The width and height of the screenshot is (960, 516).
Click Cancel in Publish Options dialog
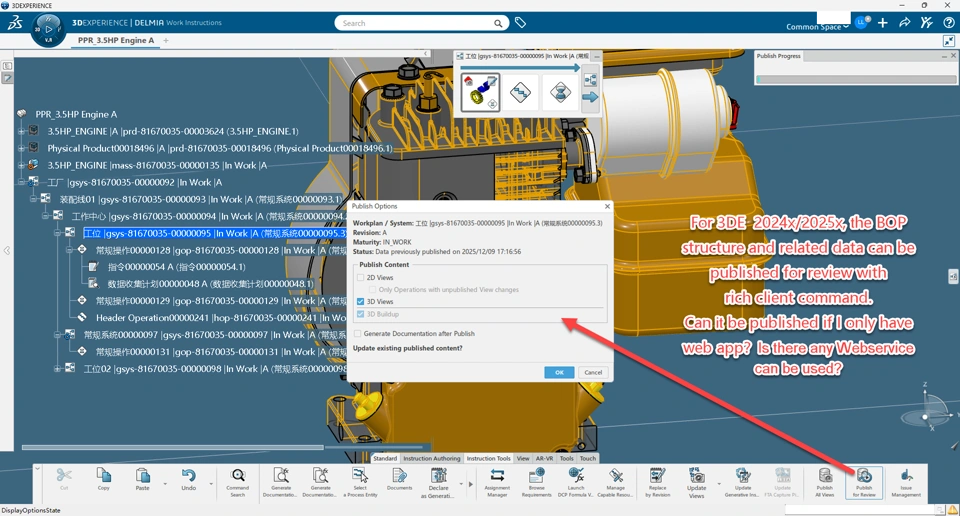point(593,372)
